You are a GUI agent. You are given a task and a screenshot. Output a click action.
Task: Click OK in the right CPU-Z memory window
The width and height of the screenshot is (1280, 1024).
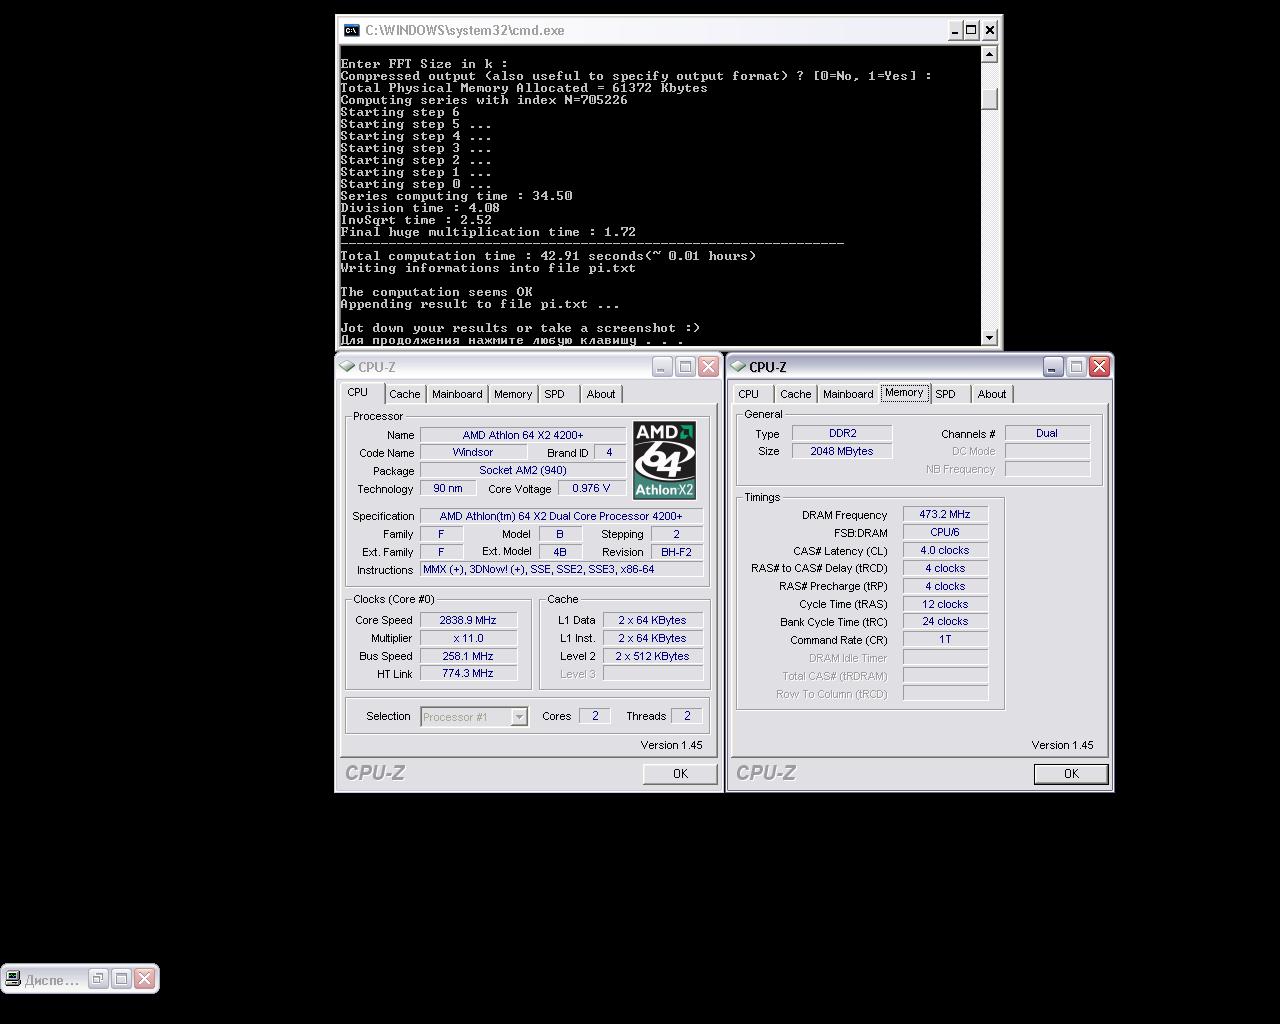pos(1071,773)
